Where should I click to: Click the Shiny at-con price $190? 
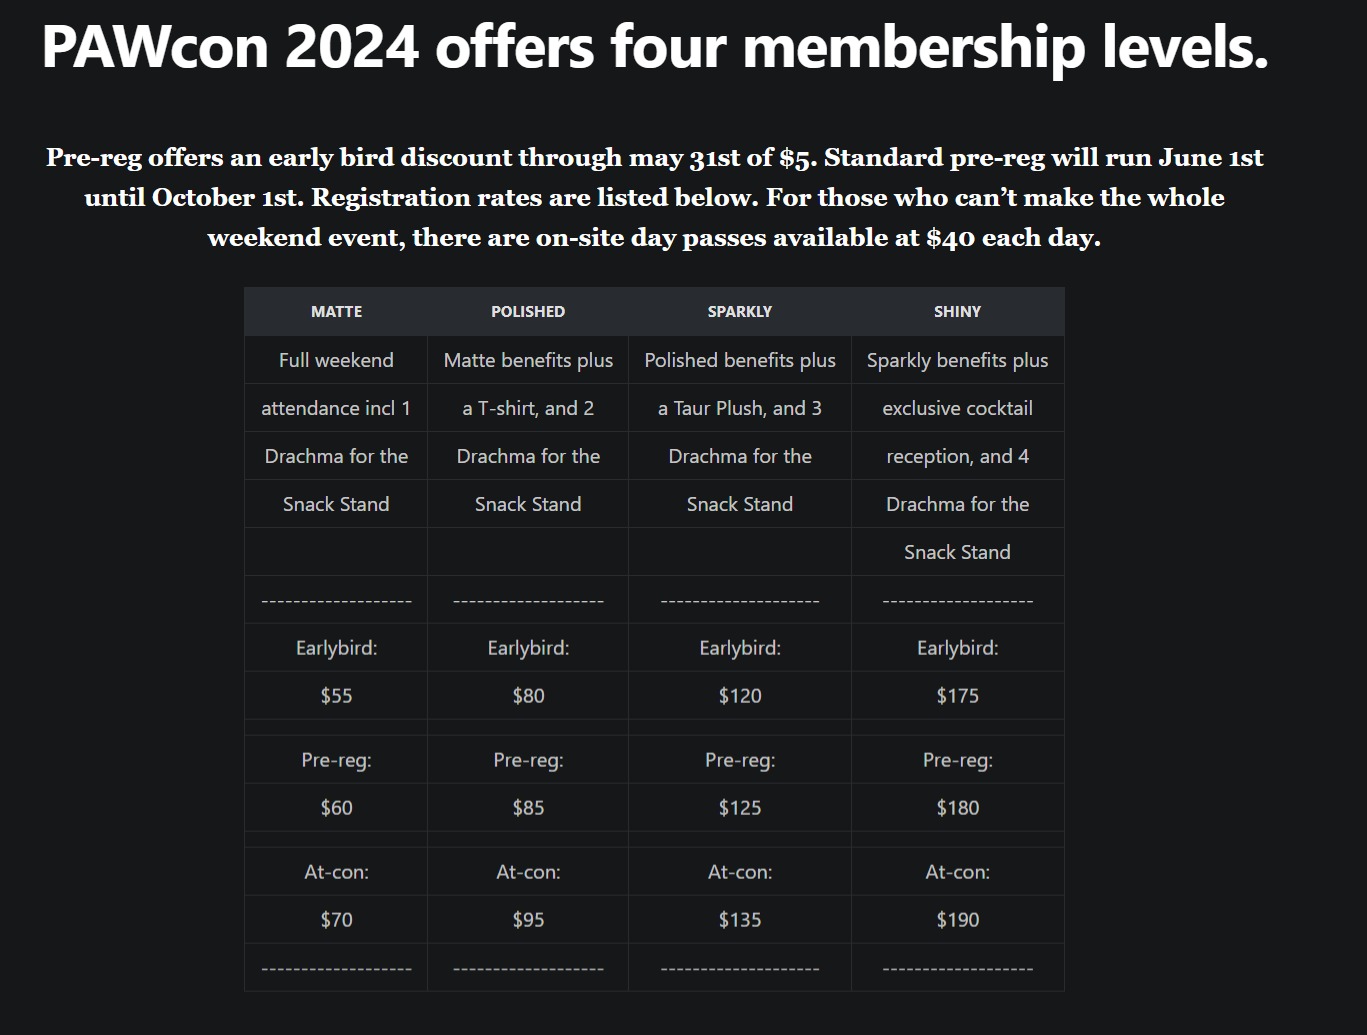click(957, 920)
